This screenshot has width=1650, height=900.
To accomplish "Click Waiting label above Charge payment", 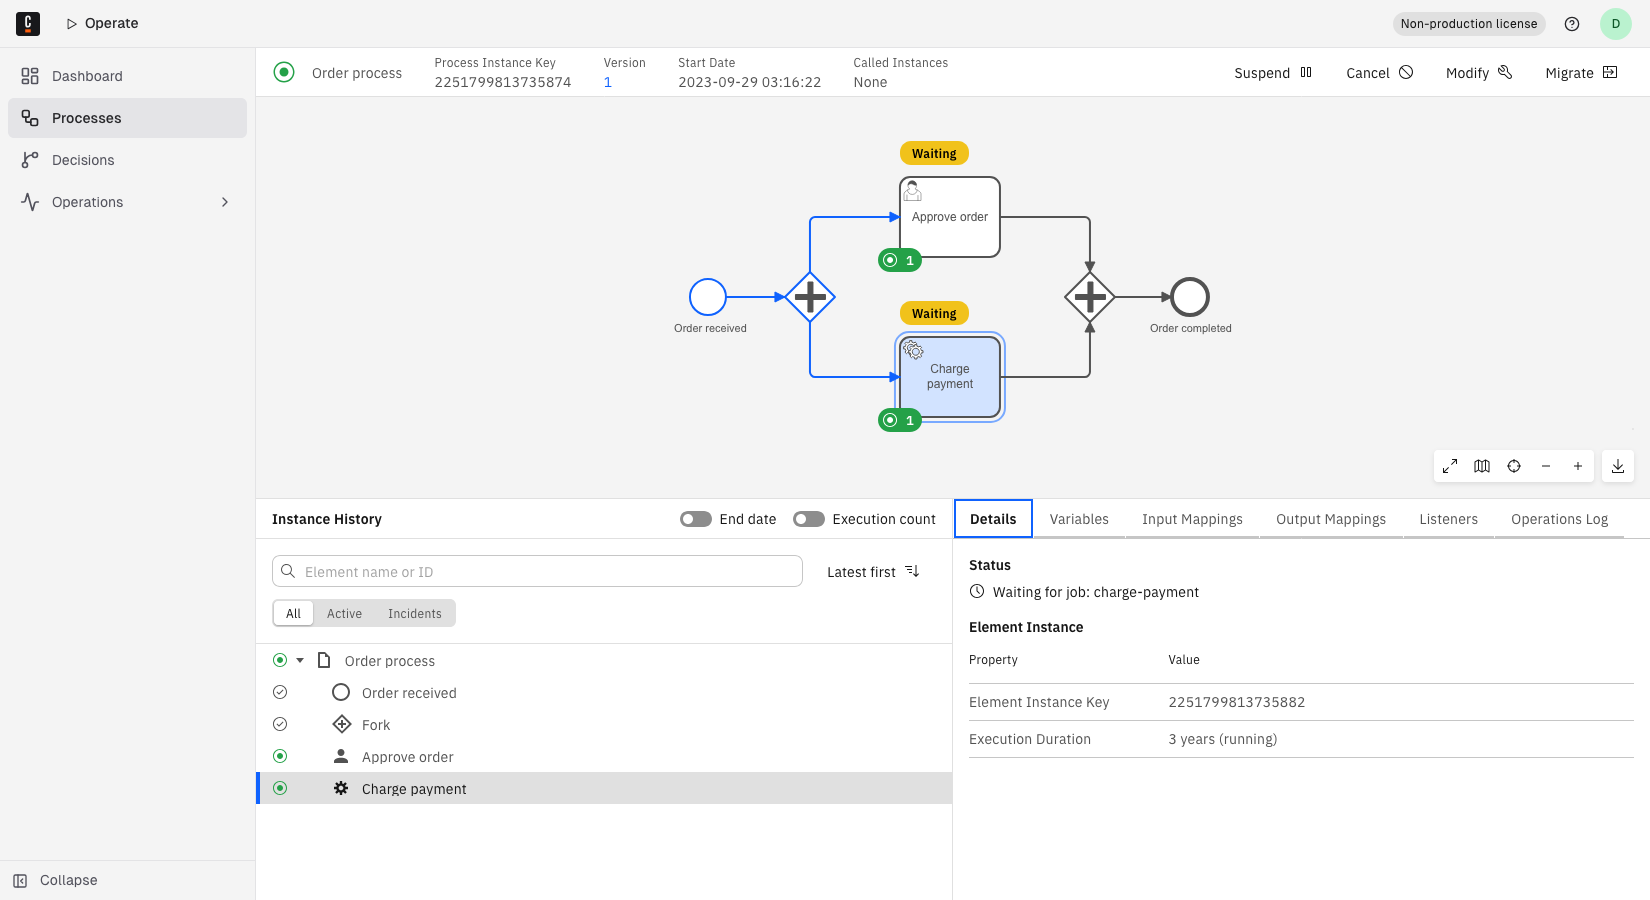I will (934, 314).
